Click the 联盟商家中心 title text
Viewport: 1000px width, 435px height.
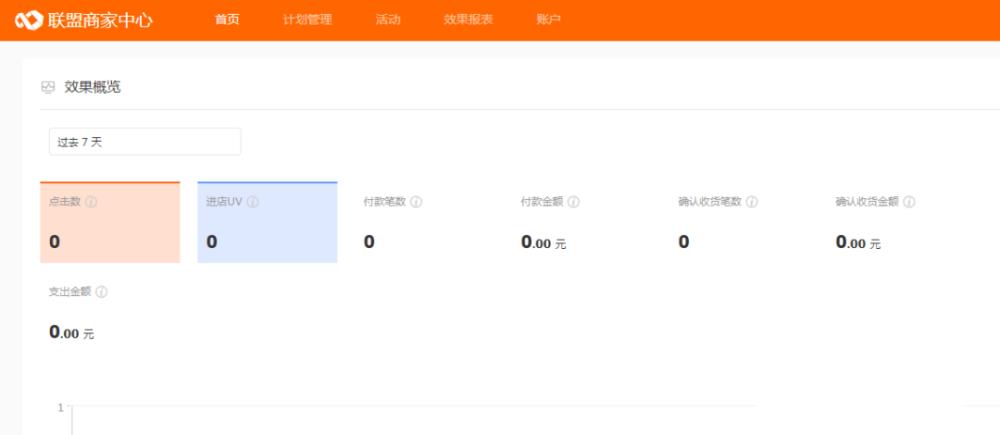click(x=100, y=20)
